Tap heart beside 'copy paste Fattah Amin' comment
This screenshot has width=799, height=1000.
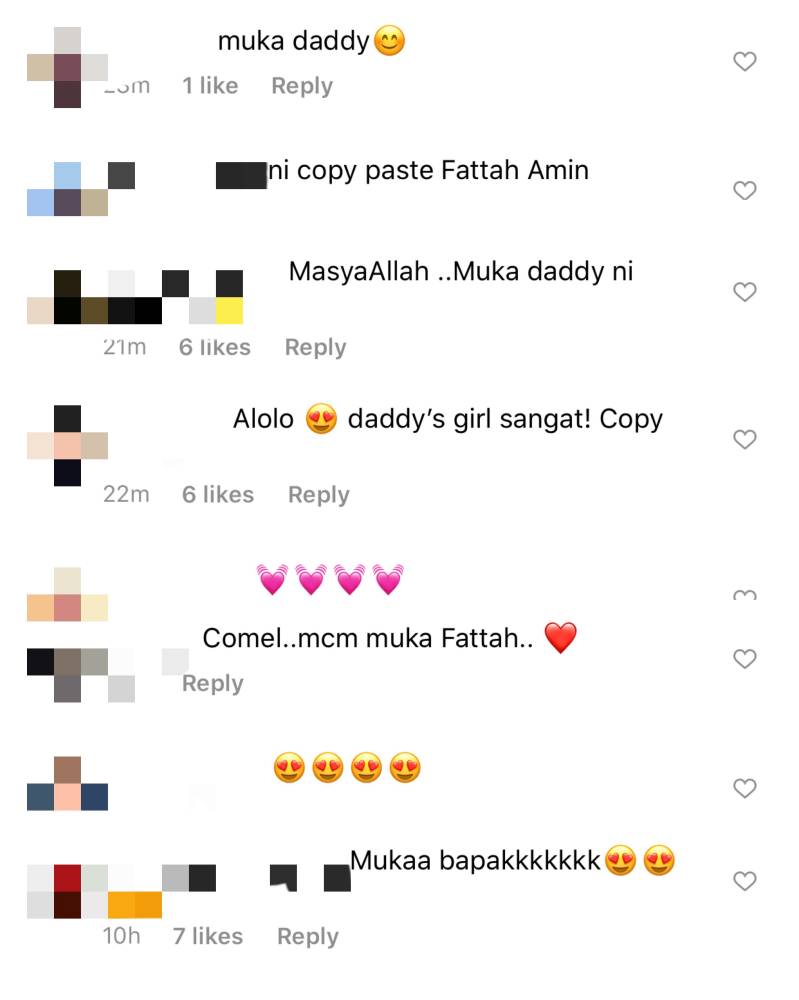(744, 191)
